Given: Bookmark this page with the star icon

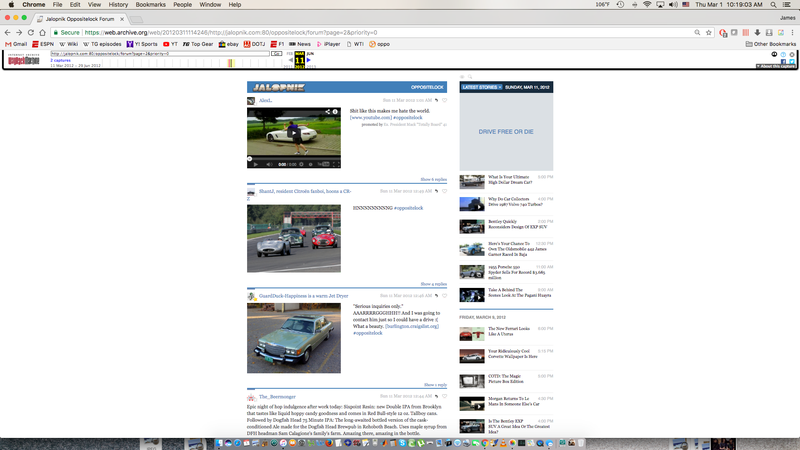Looking at the screenshot, I should pos(709,32).
